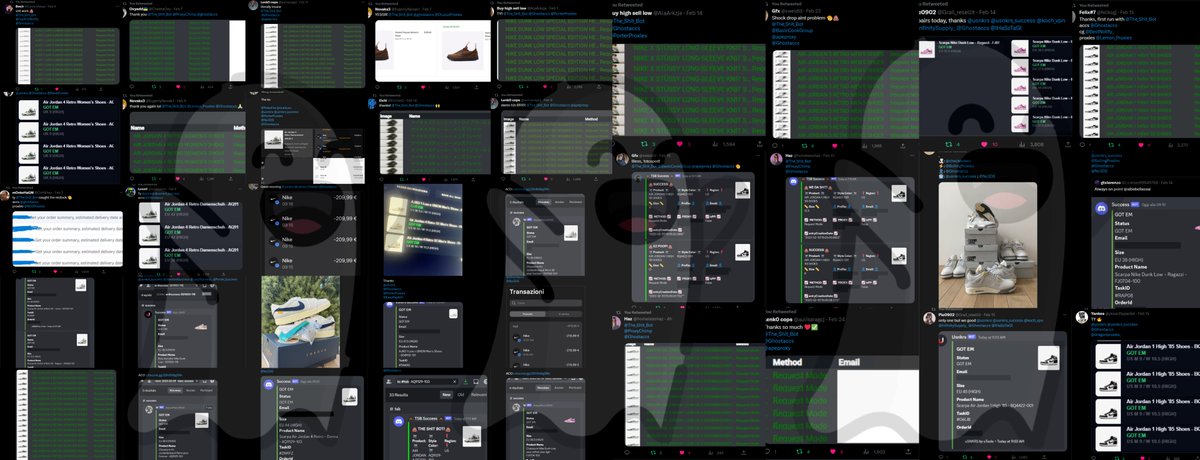Retweet the AlaArkzja Feb 14 tweet
The width and height of the screenshot is (1200, 460).
pyautogui.click(x=644, y=143)
